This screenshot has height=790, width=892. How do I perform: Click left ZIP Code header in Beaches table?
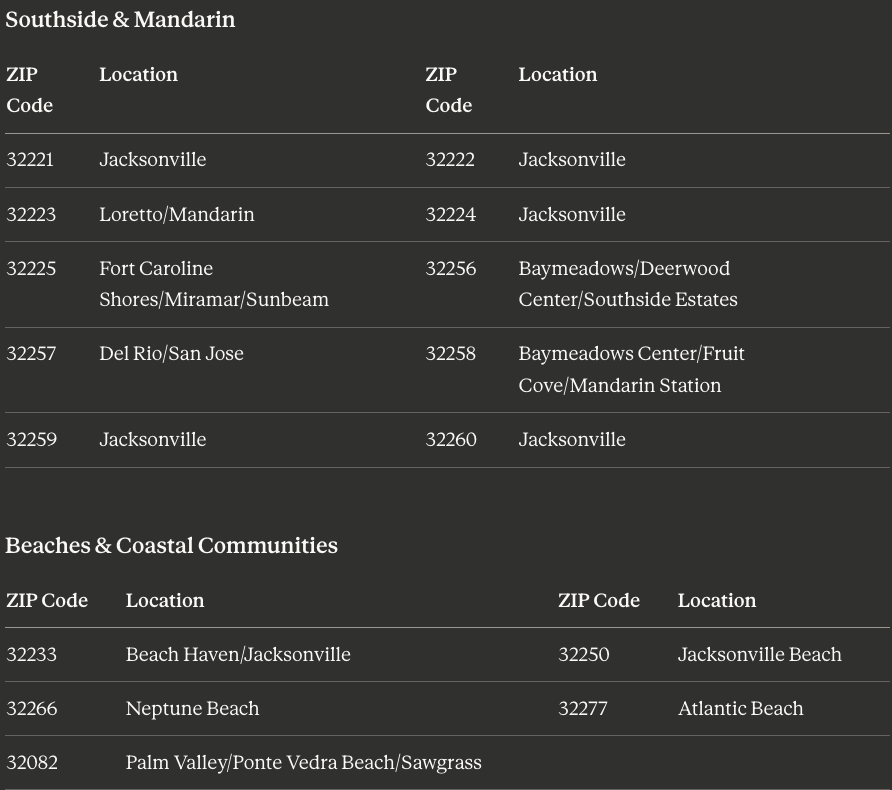[x=47, y=601]
